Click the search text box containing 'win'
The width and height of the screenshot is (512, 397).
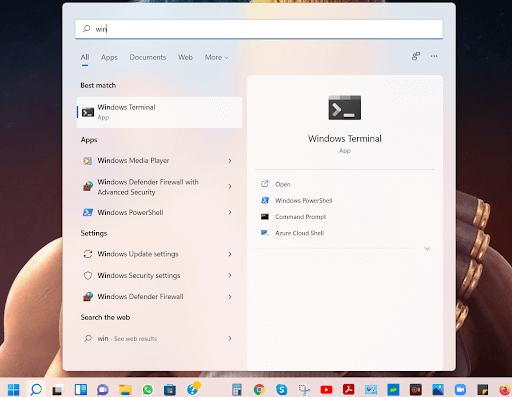[259, 29]
